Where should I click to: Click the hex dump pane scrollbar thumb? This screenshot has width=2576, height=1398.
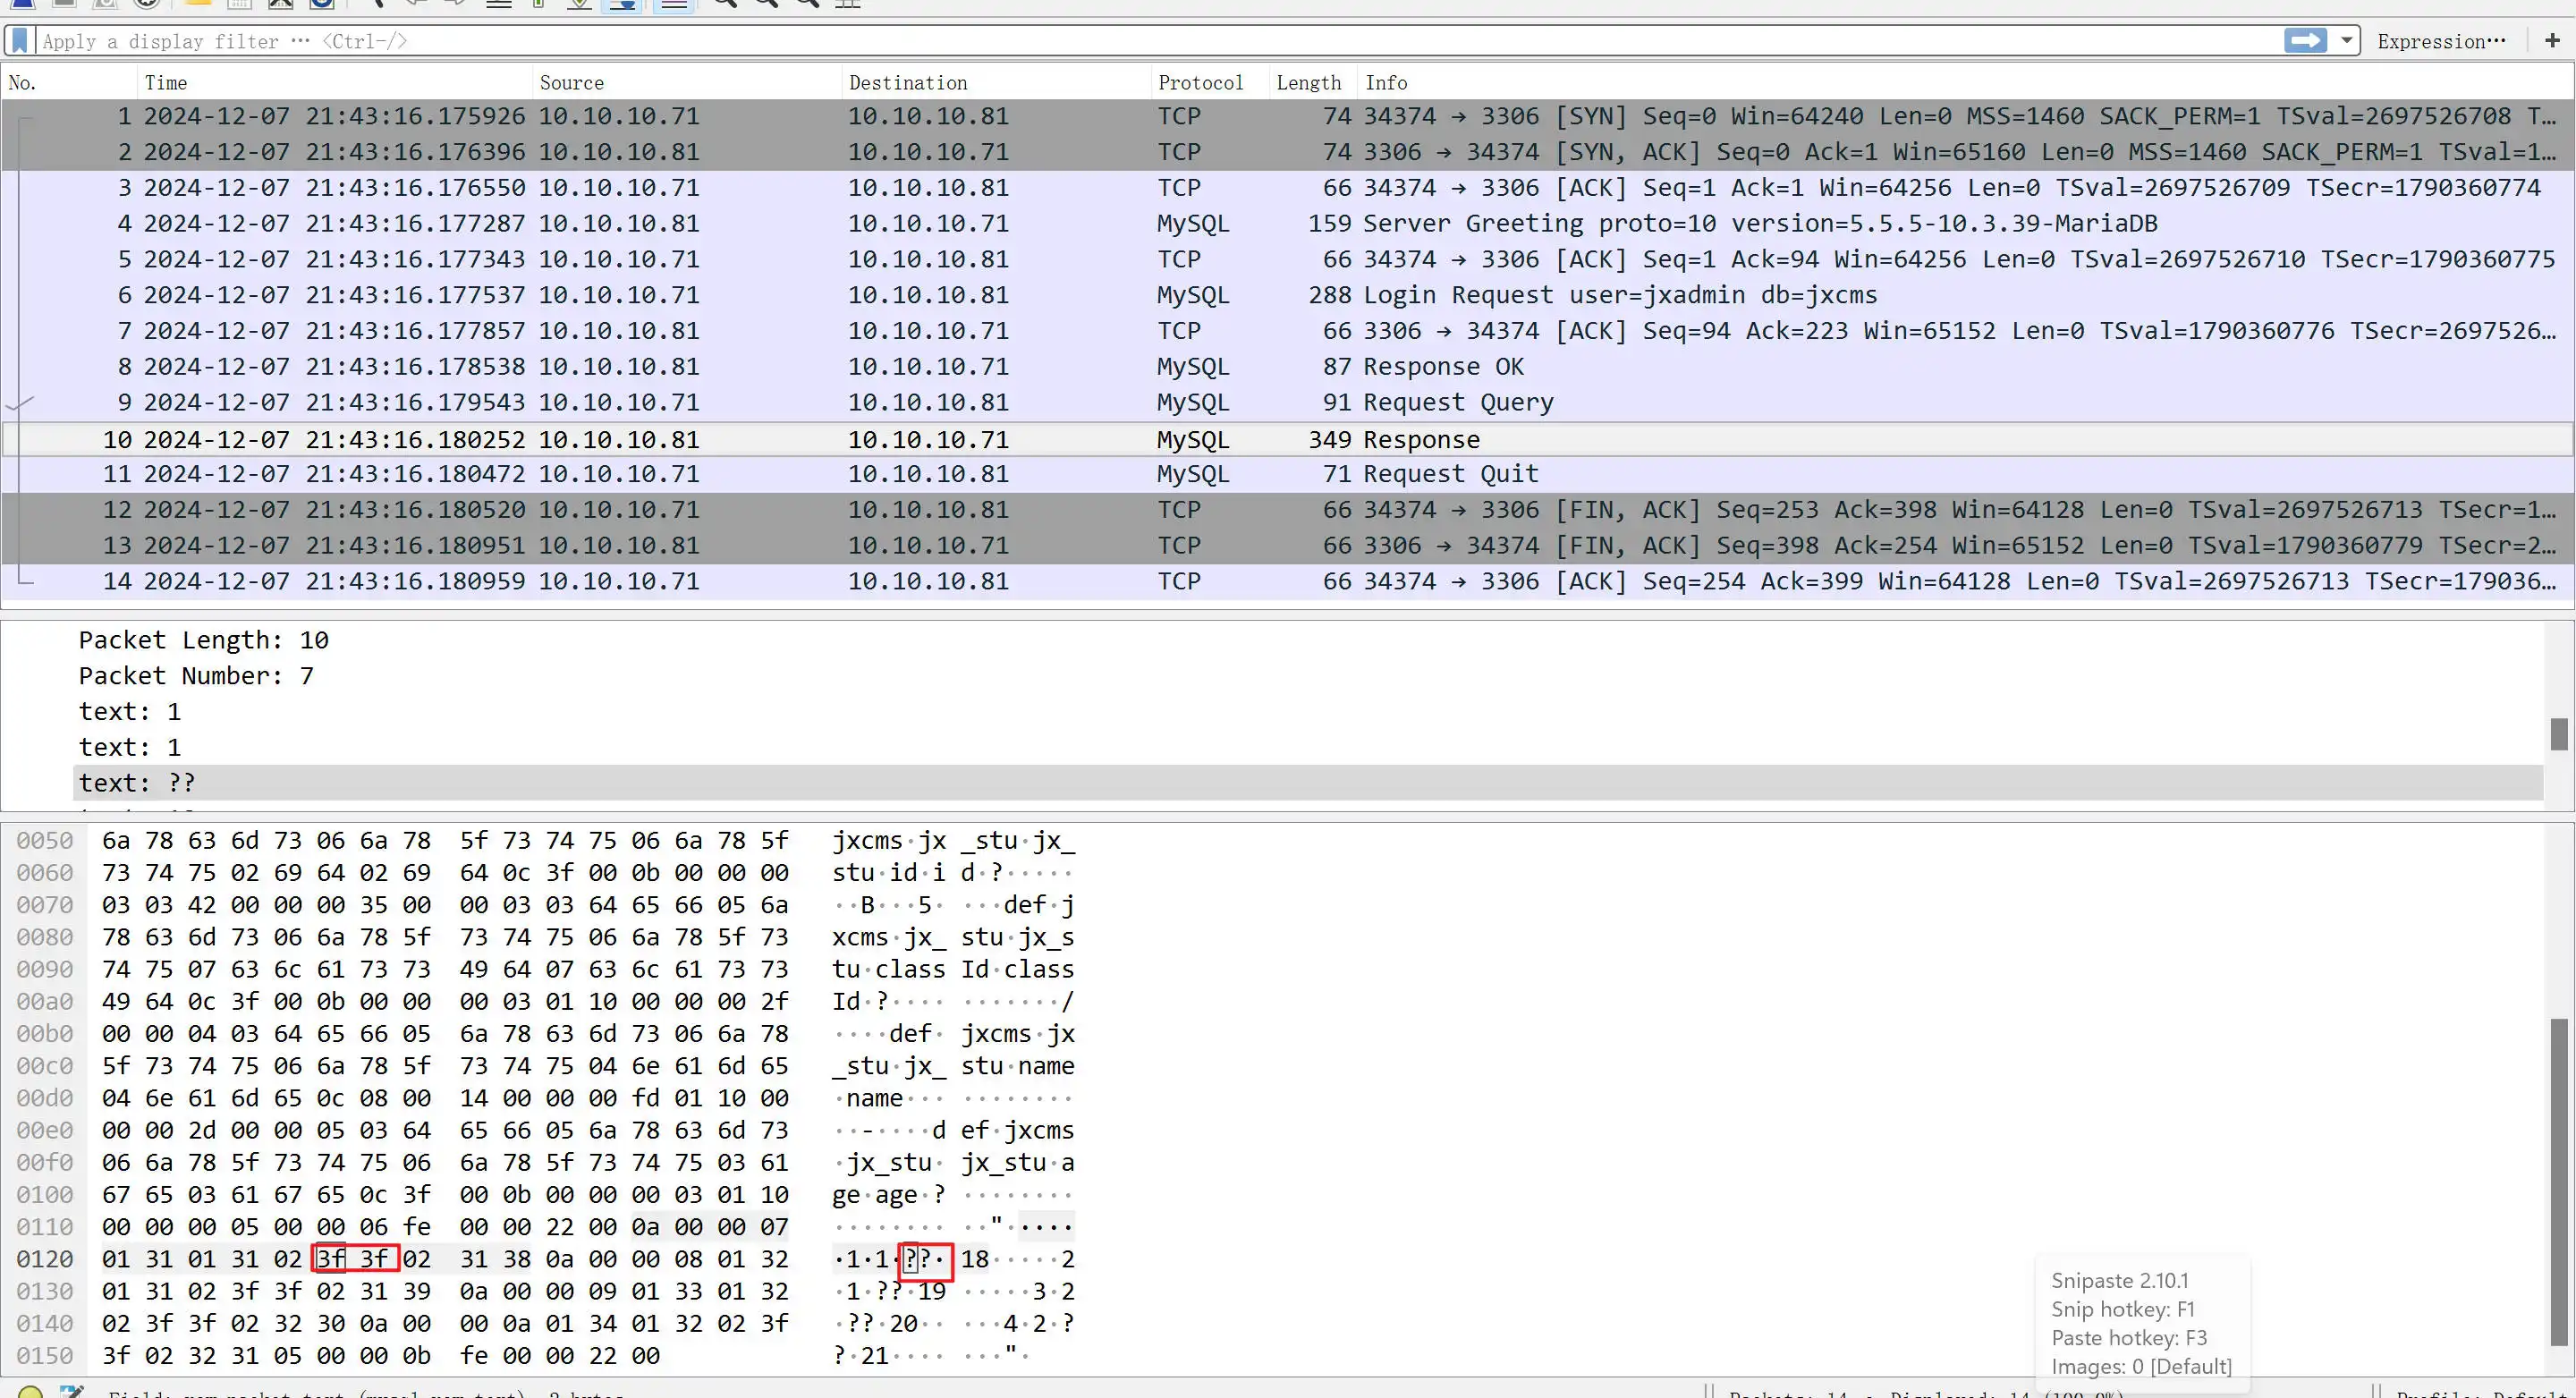pyautogui.click(x=2559, y=1182)
